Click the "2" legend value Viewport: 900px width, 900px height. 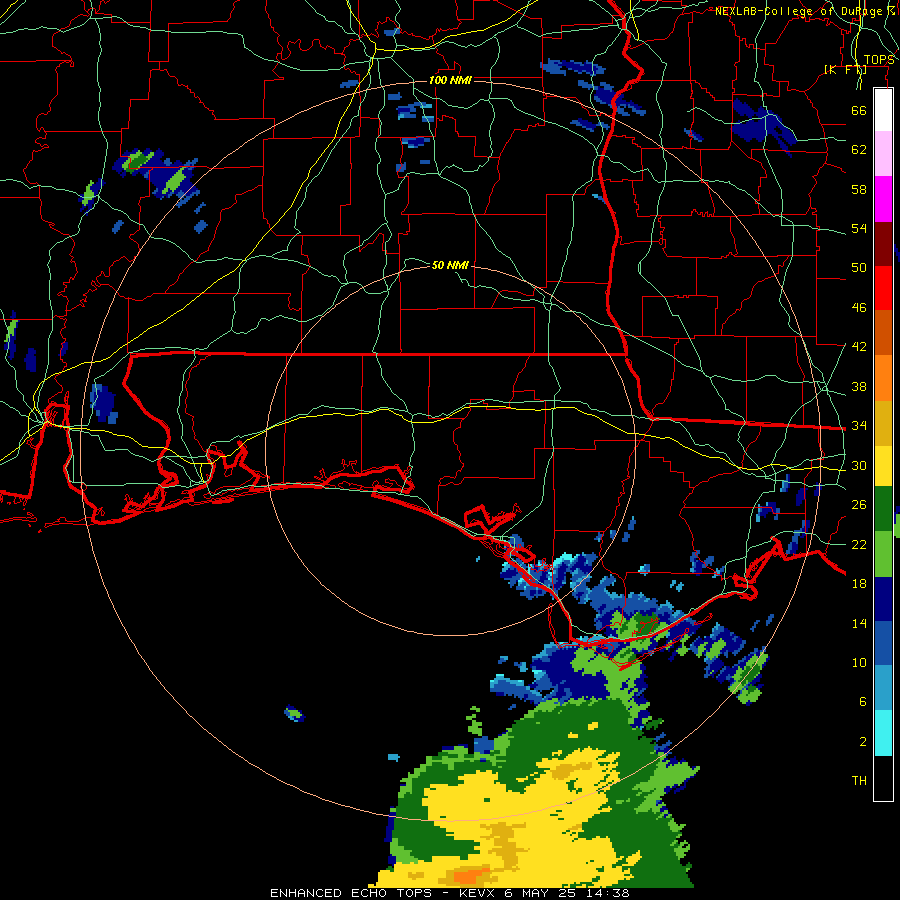pos(862,742)
